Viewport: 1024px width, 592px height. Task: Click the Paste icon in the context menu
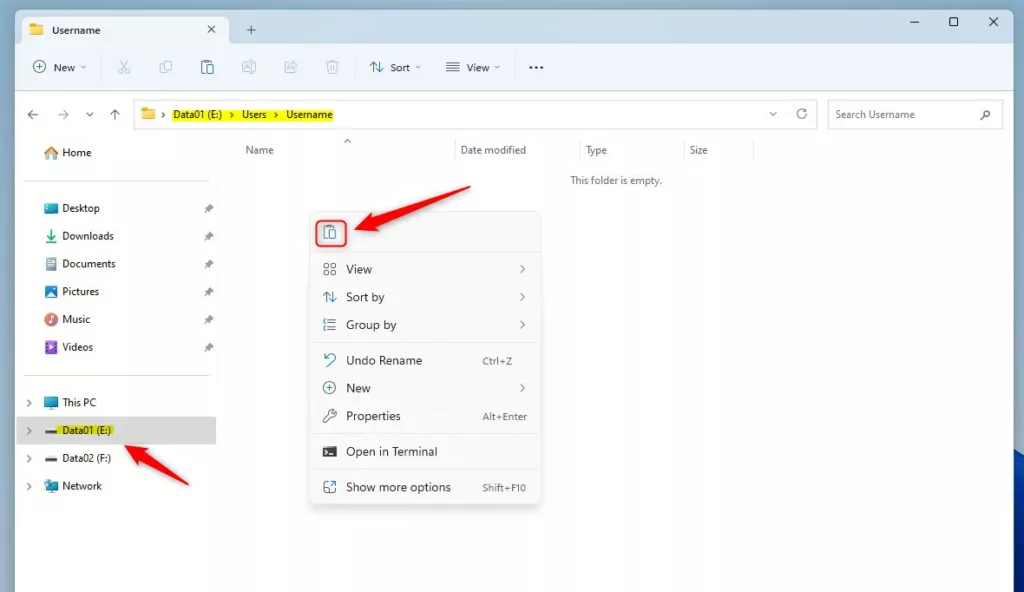(330, 233)
